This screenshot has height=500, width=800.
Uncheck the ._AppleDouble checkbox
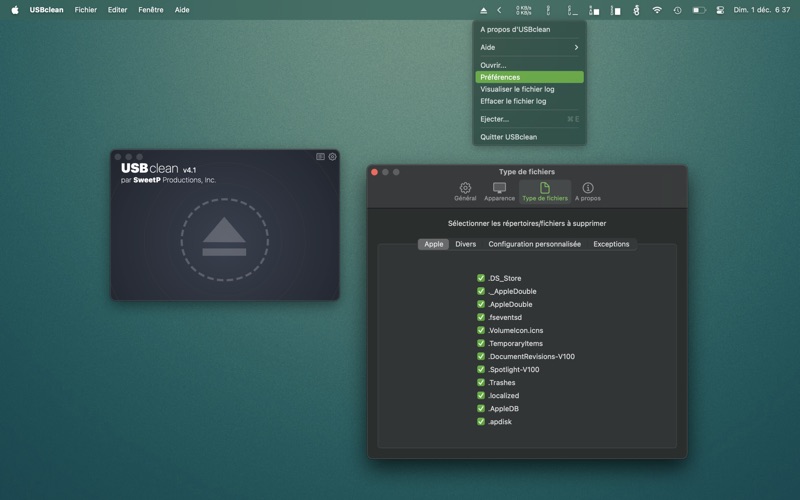pos(481,291)
